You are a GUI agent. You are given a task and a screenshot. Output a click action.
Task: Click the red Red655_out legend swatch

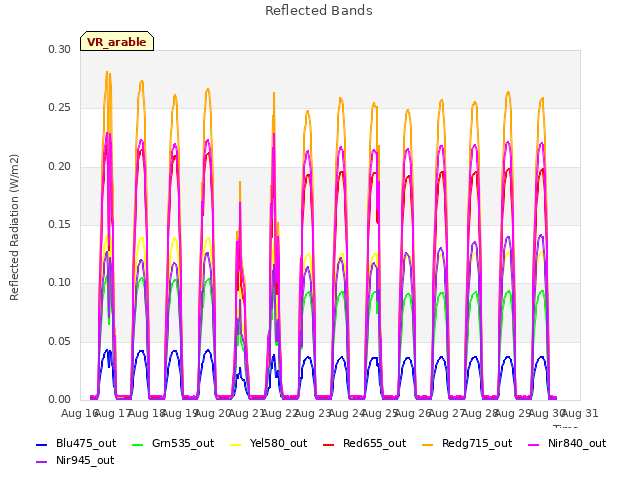tap(329, 444)
